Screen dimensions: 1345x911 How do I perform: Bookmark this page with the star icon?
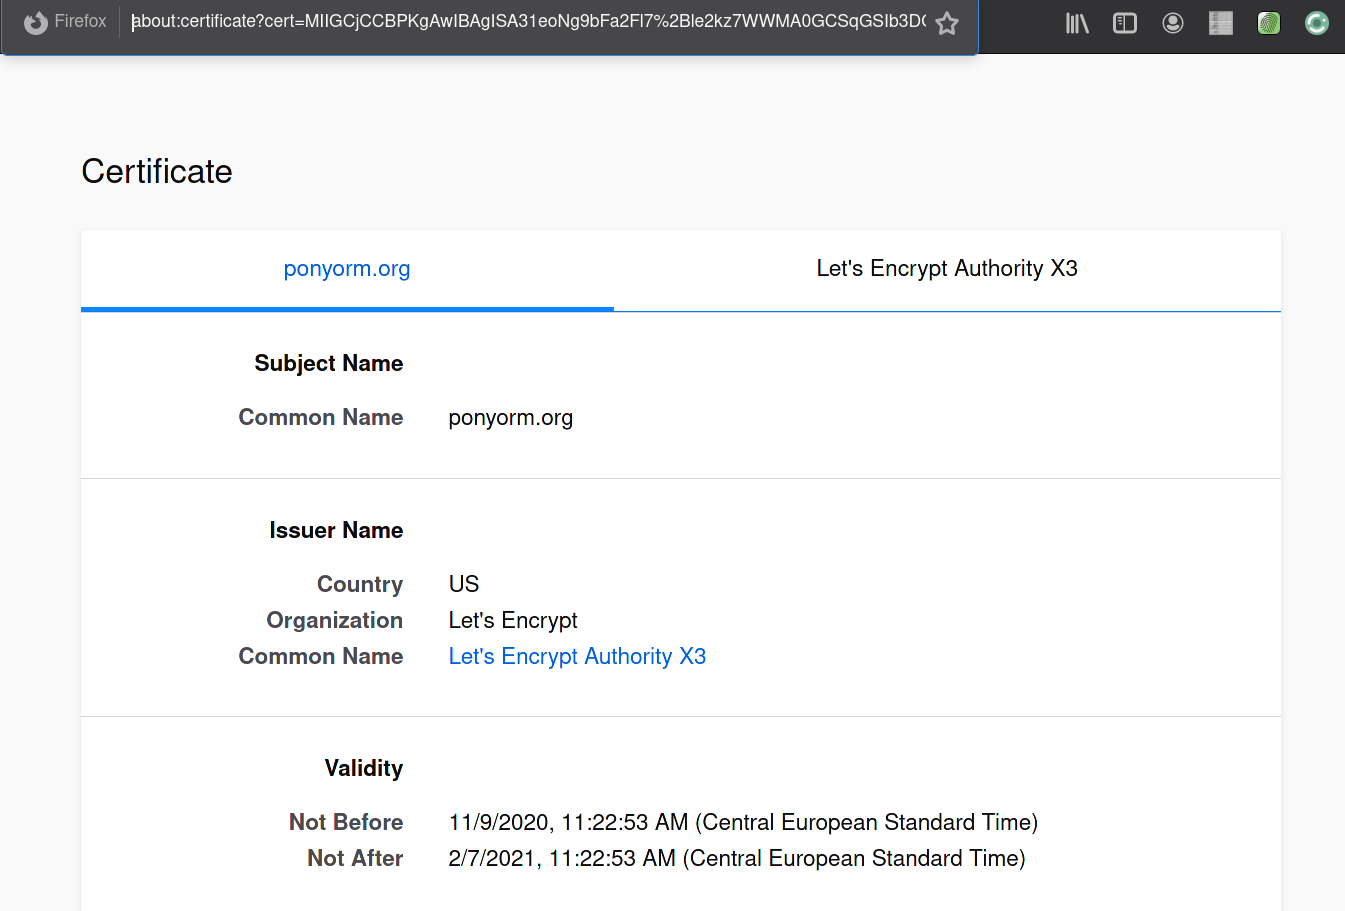point(947,23)
